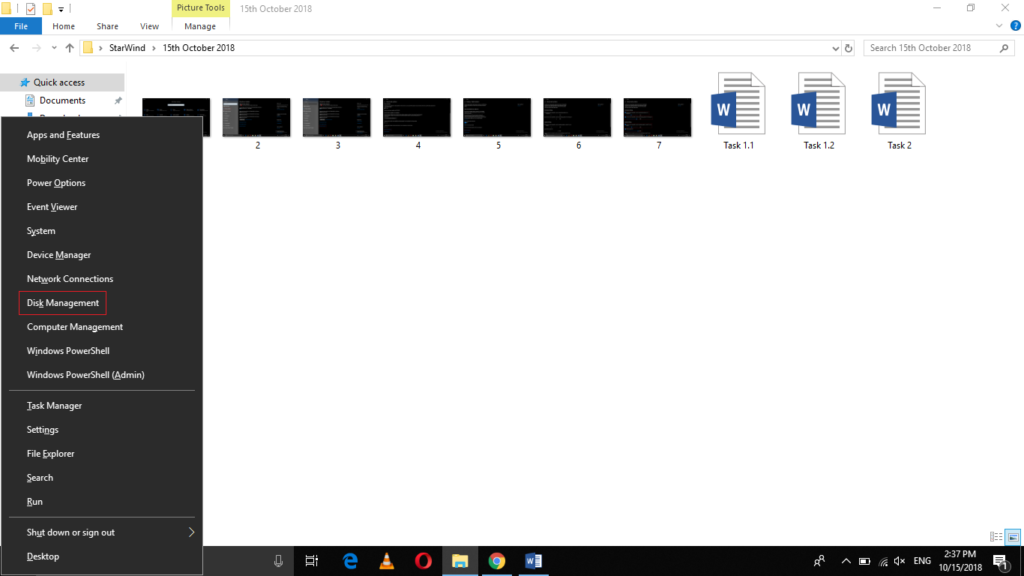Go up one folder level

click(69, 48)
